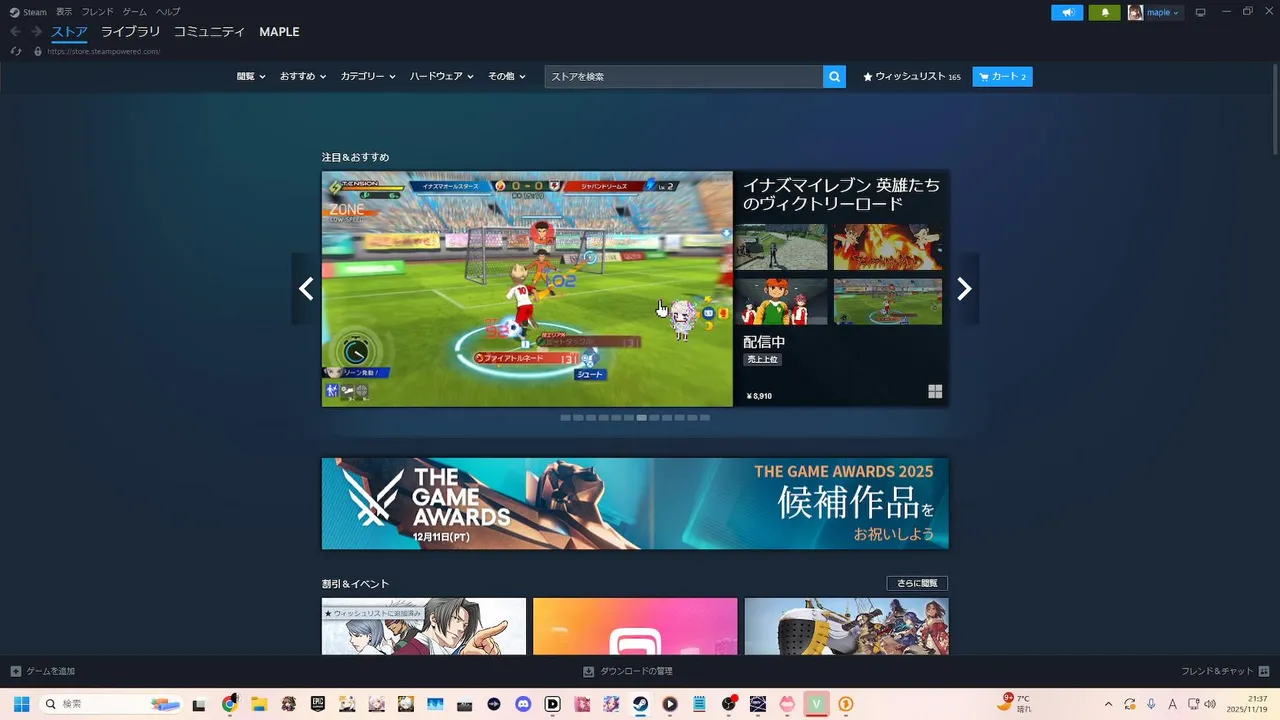
Task: Open the weather widget showing 7°C
Action: (1015, 704)
